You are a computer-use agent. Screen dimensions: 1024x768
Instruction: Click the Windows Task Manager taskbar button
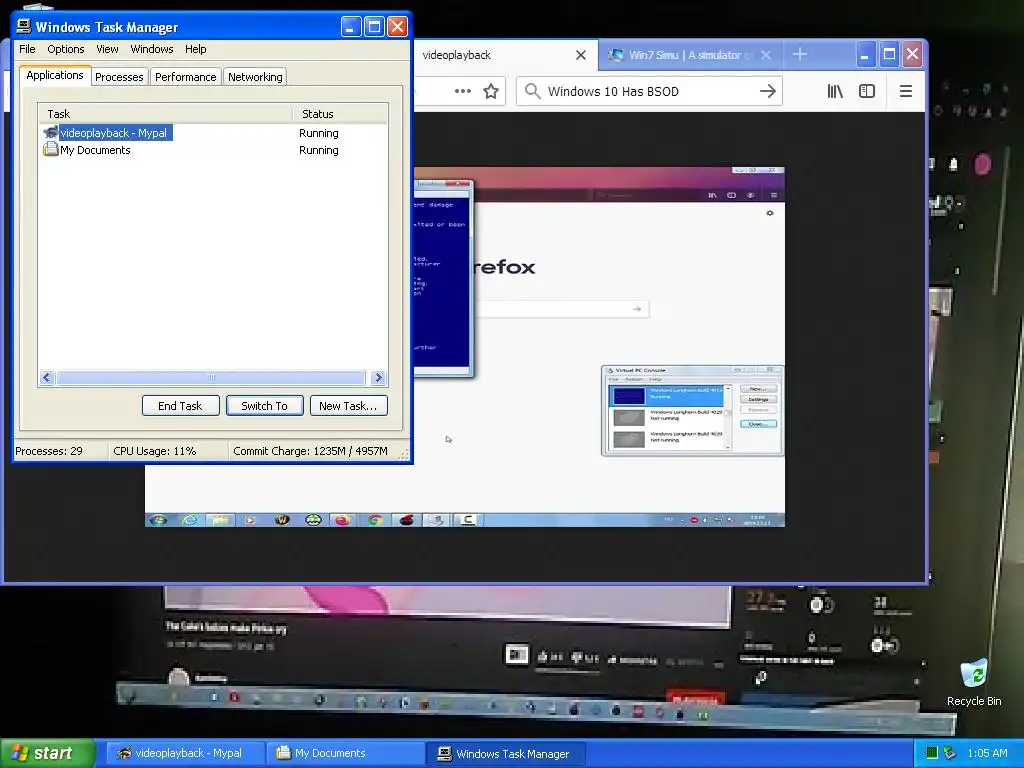[x=507, y=753]
